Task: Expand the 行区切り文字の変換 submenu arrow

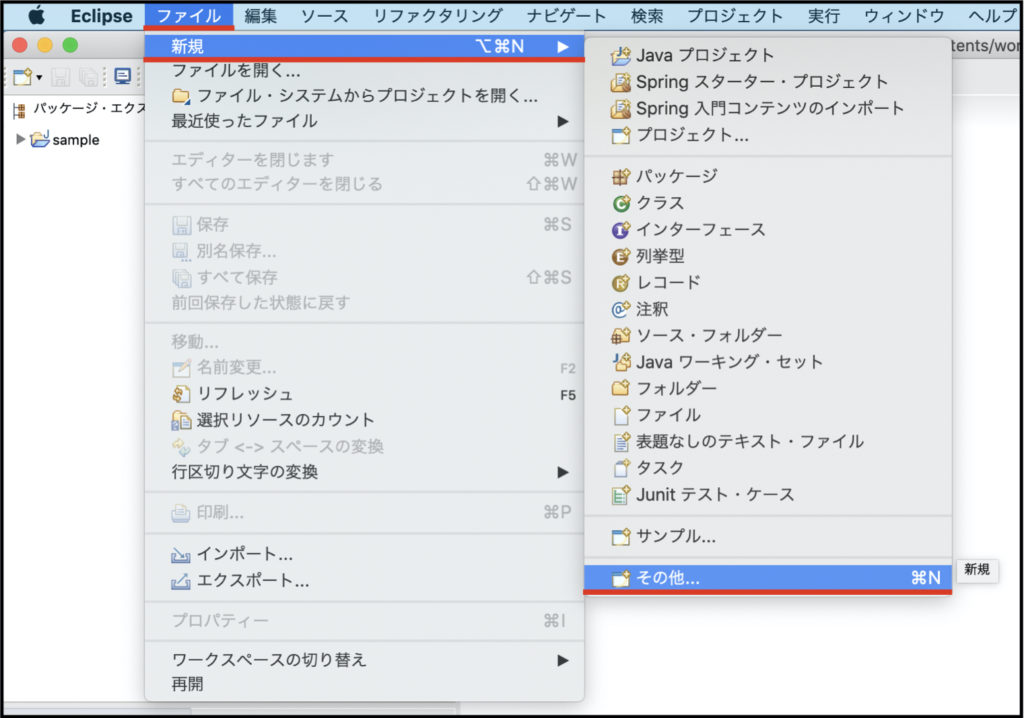Action: (563, 472)
